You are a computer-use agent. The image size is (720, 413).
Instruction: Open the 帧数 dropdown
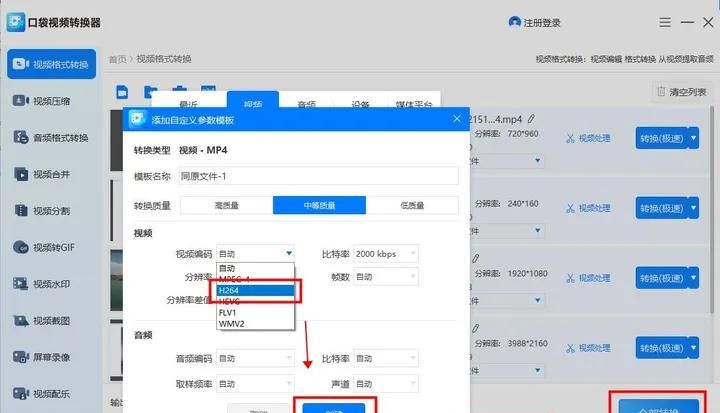coord(386,277)
